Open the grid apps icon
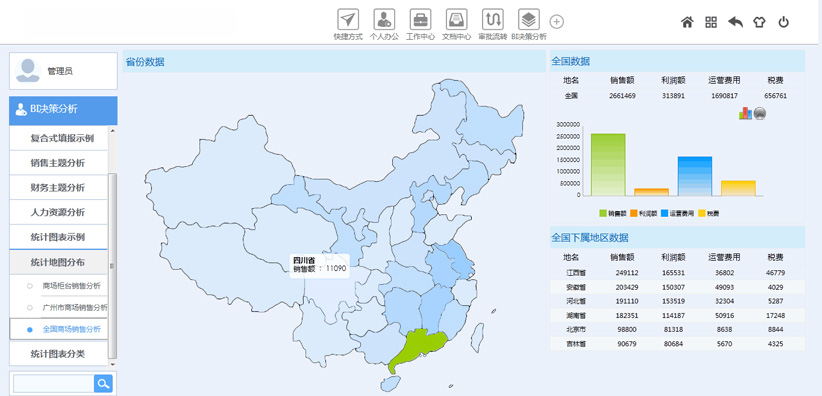This screenshot has width=822, height=396. [711, 22]
